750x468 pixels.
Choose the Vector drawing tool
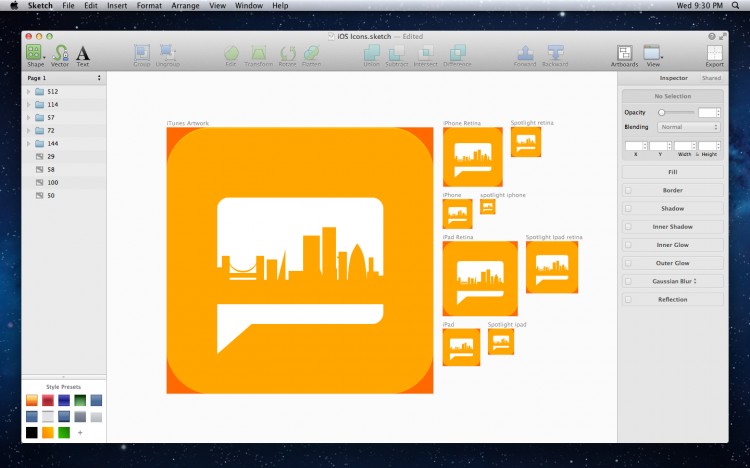point(60,54)
